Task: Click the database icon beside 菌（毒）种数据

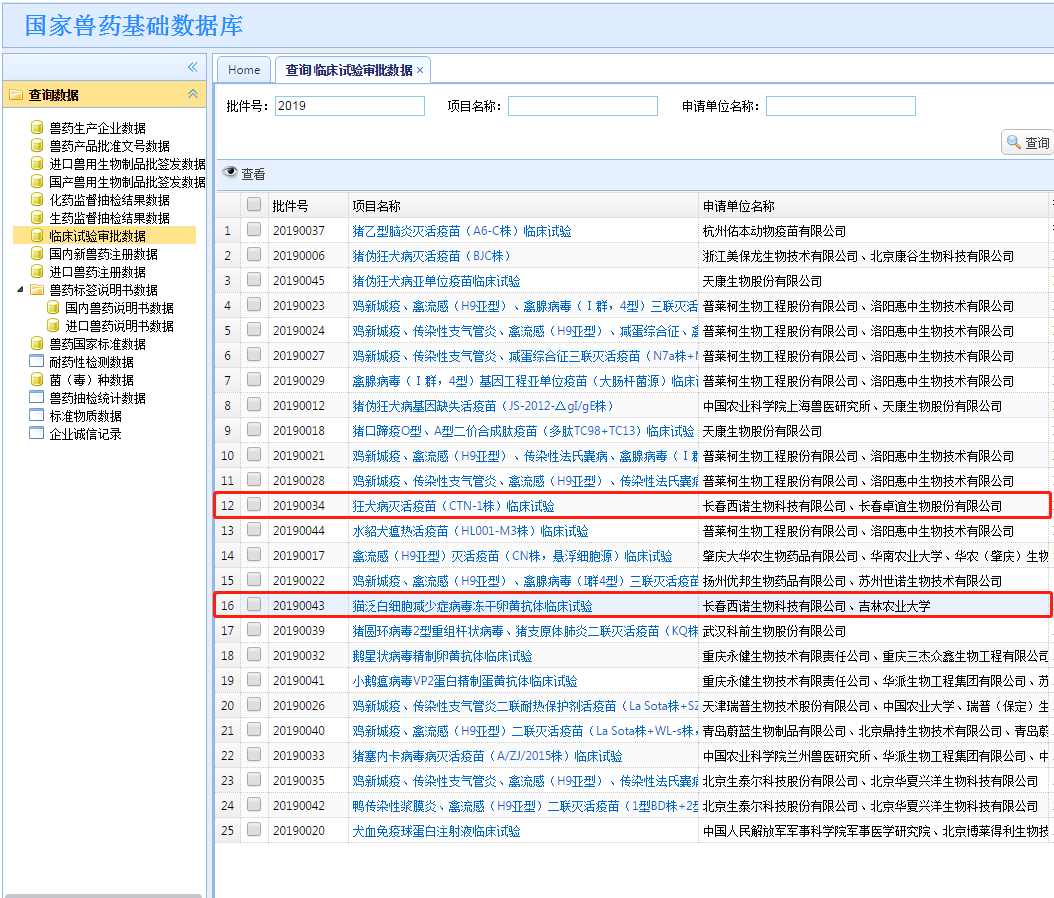Action: tap(37, 380)
